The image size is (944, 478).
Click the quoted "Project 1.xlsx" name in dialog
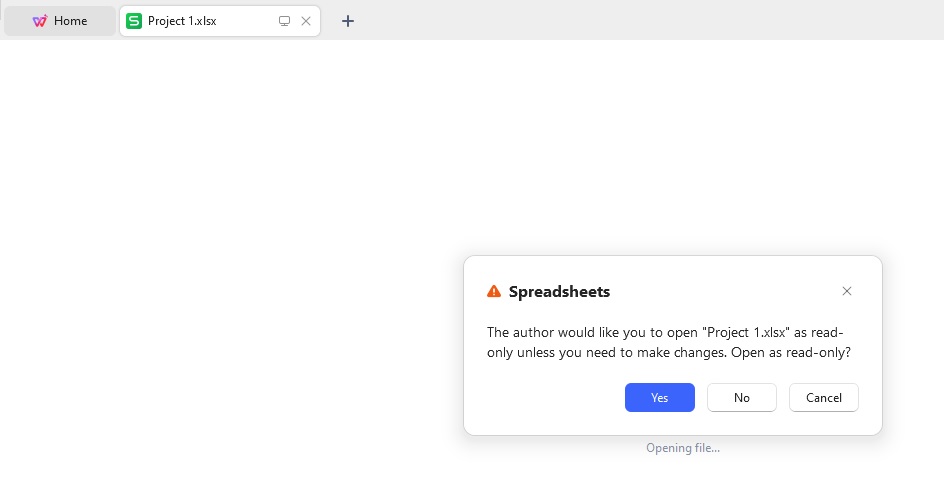746,332
